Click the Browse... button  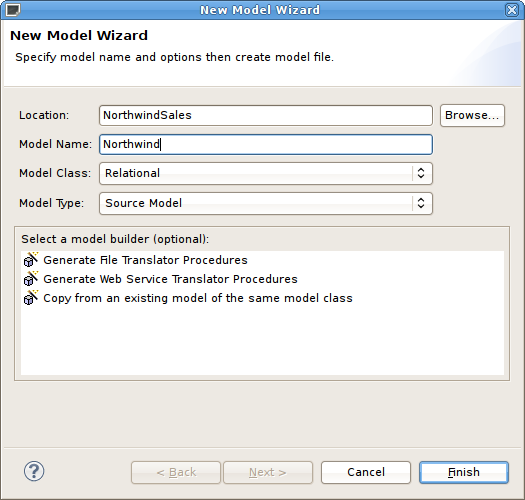click(472, 116)
